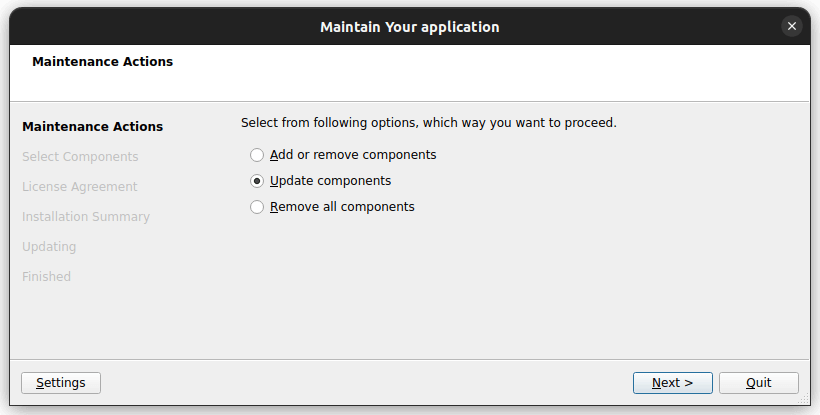This screenshot has height=415, width=820.
Task: Choose the "Update components" radio circle
Action: coord(257,181)
